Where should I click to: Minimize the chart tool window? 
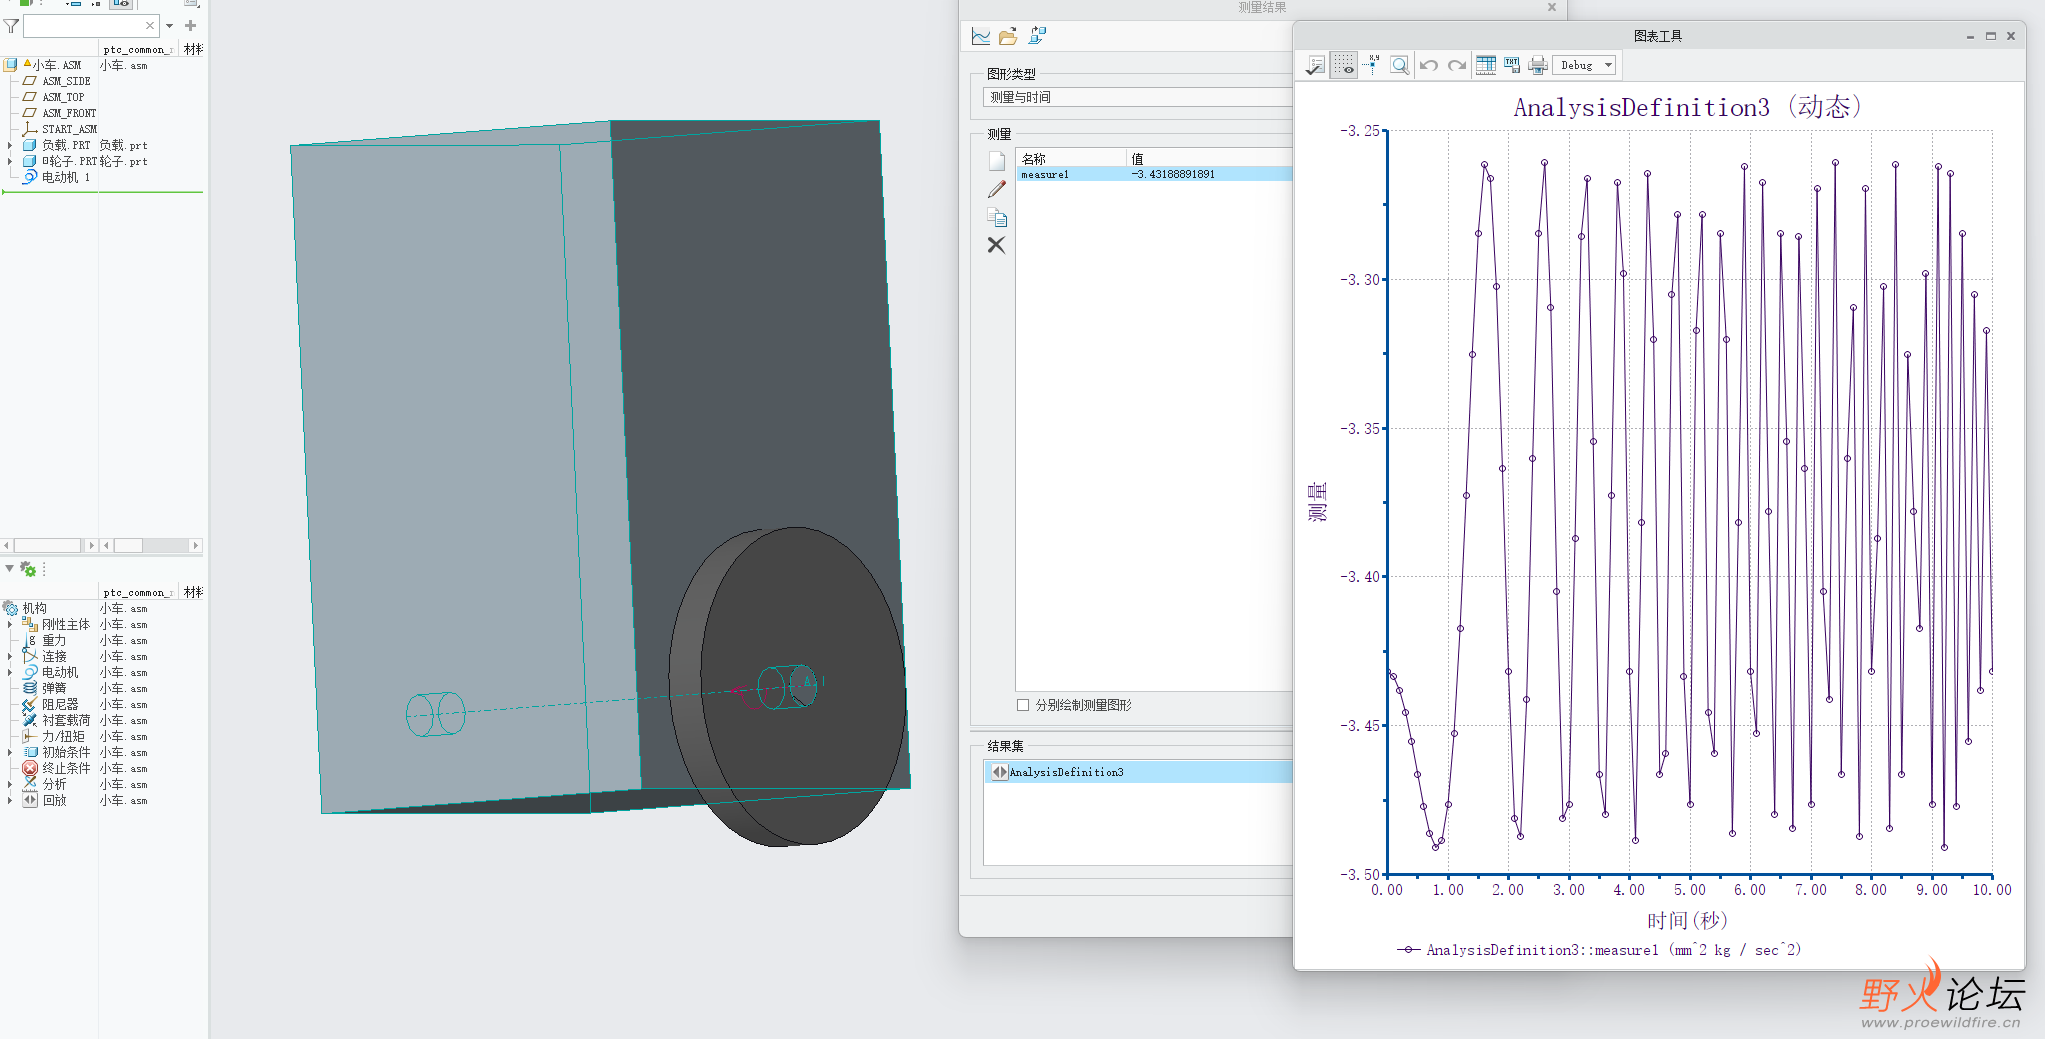point(1970,36)
